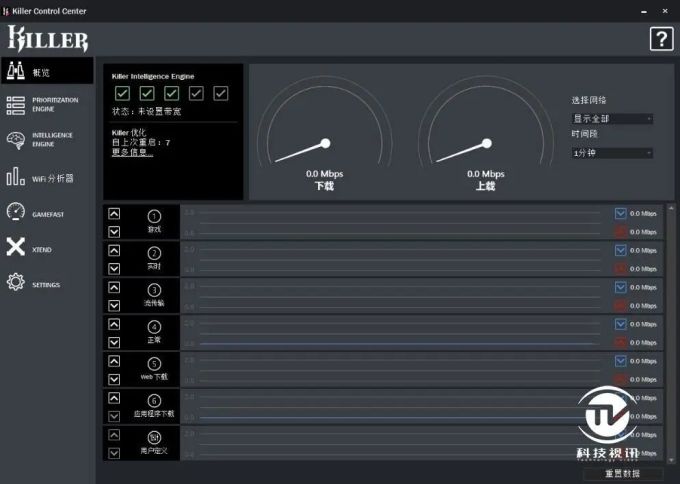680x484 pixels.
Task: Click up arrow in 实时 row
Action: [114, 250]
